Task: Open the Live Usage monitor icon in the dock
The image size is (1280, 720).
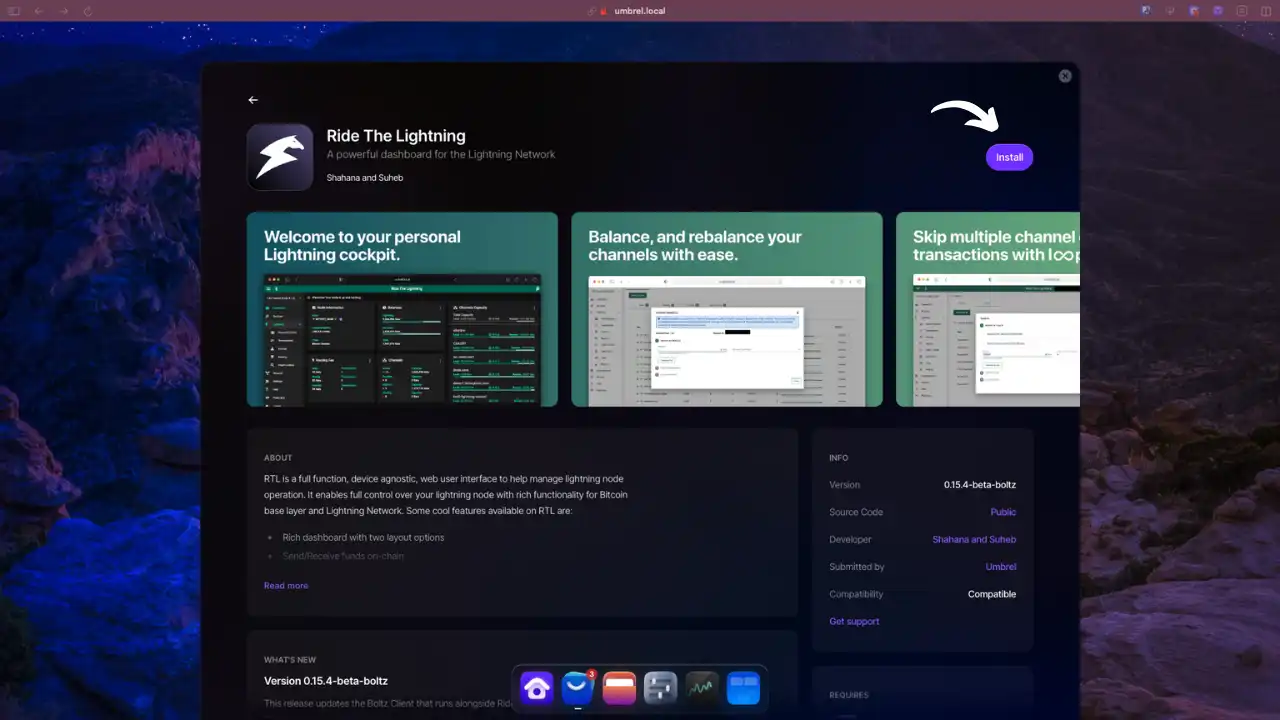Action: (701, 688)
